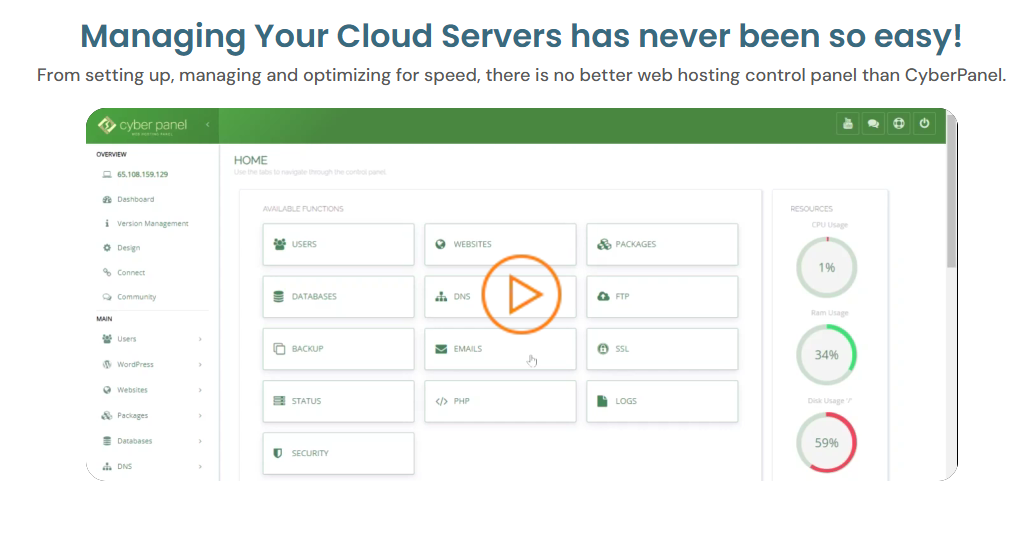
Task: Select the Databases tile icon
Action: tap(279, 297)
